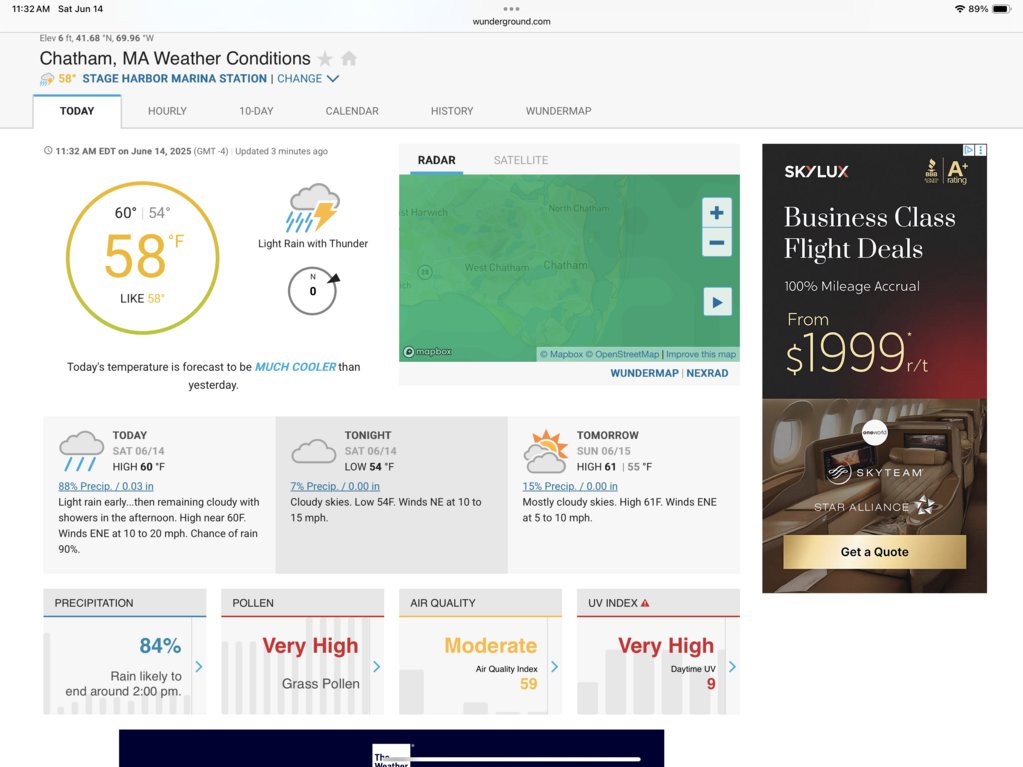Open the NEXRAD link
The width and height of the screenshot is (1023, 767).
point(707,374)
